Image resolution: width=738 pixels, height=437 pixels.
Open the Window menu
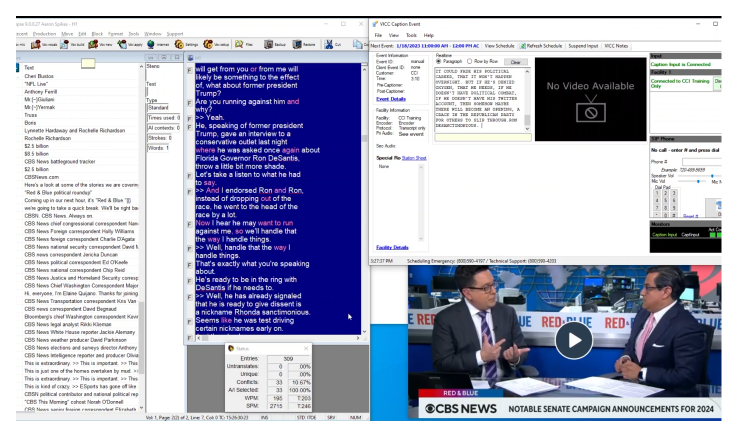pyautogui.click(x=152, y=34)
